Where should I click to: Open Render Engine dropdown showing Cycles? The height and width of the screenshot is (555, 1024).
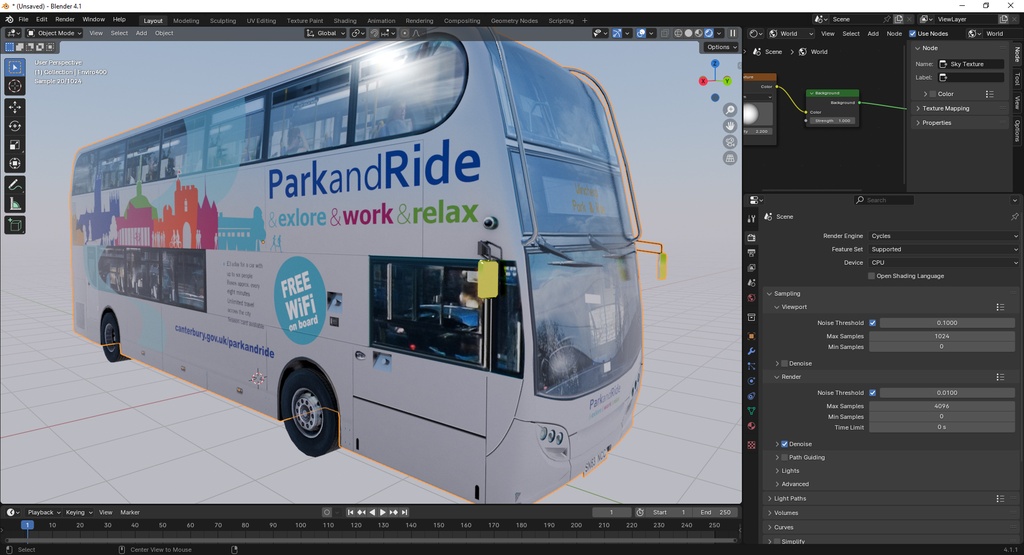[x=943, y=236]
